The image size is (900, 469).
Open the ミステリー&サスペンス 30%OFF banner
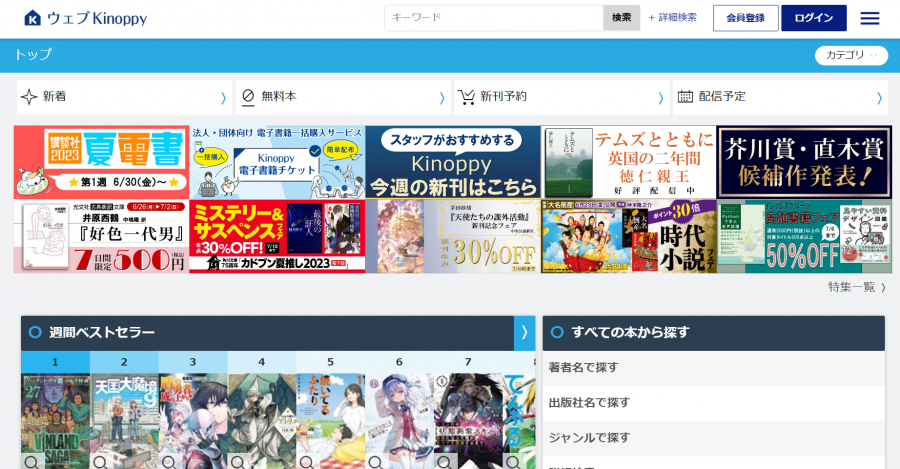pos(277,236)
